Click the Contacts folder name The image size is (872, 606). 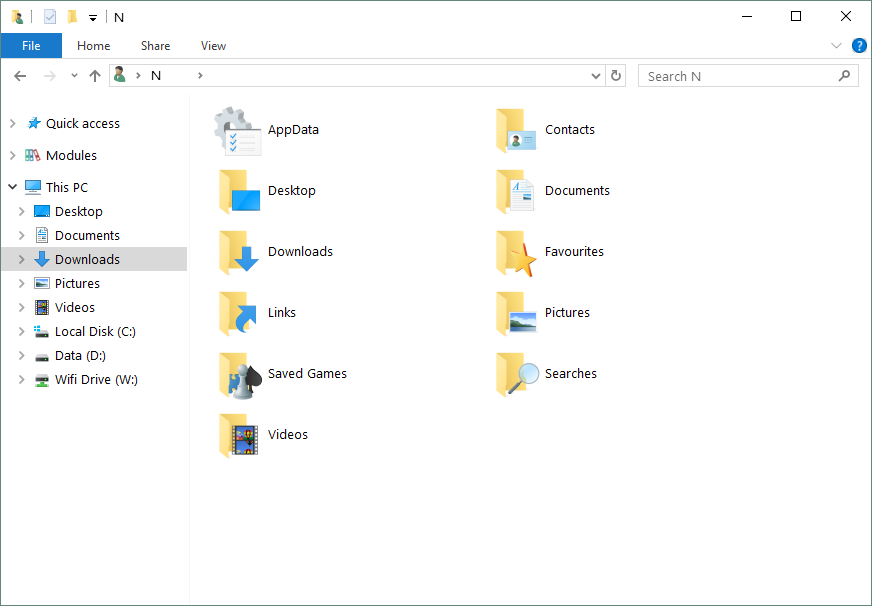pos(569,130)
